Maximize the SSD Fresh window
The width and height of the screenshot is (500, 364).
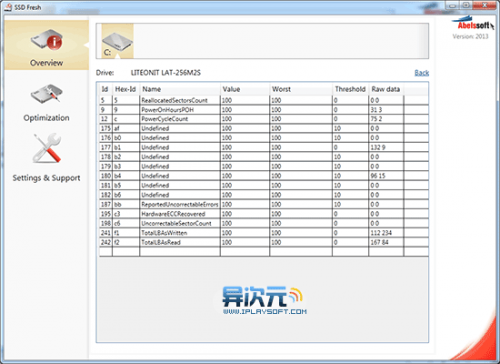click(x=466, y=5)
